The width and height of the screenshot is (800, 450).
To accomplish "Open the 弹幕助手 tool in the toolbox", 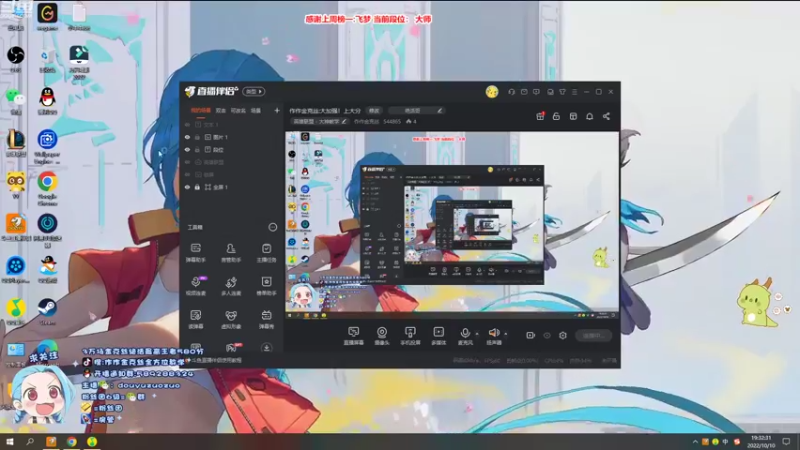I will point(195,253).
